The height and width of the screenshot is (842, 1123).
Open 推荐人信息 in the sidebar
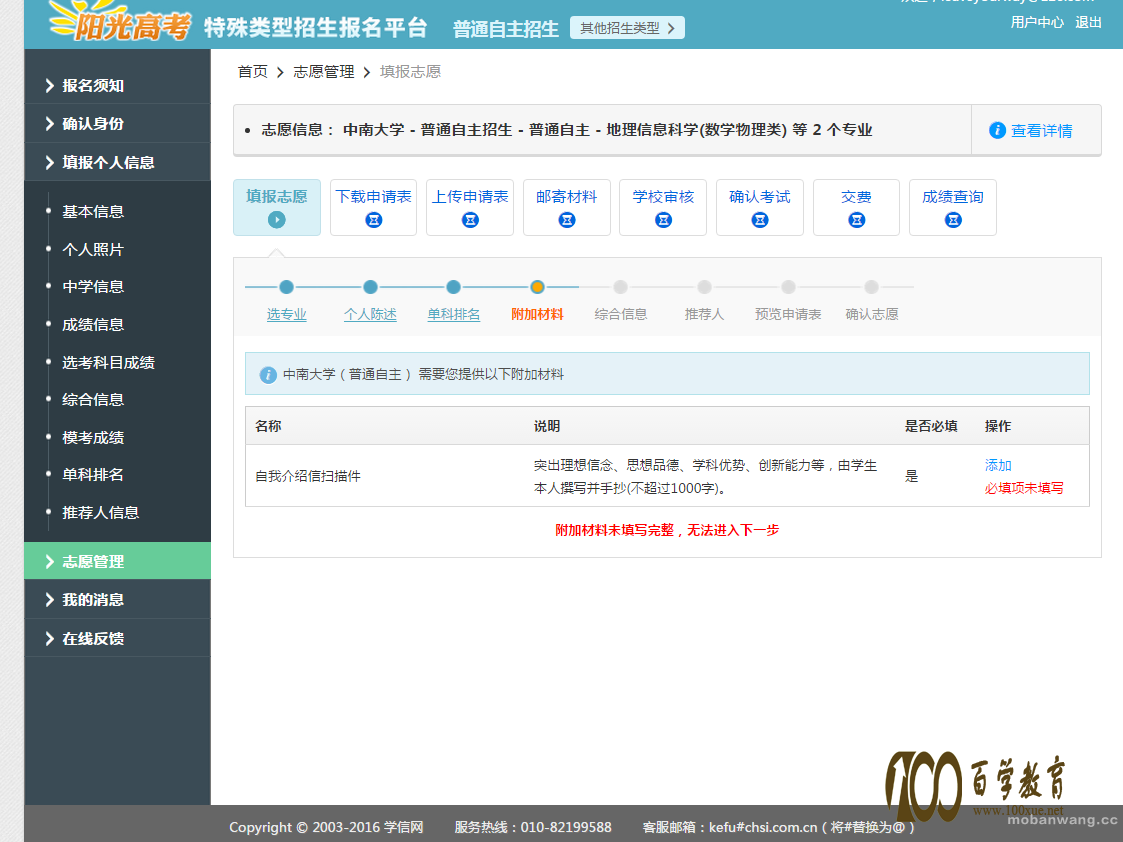[100, 513]
